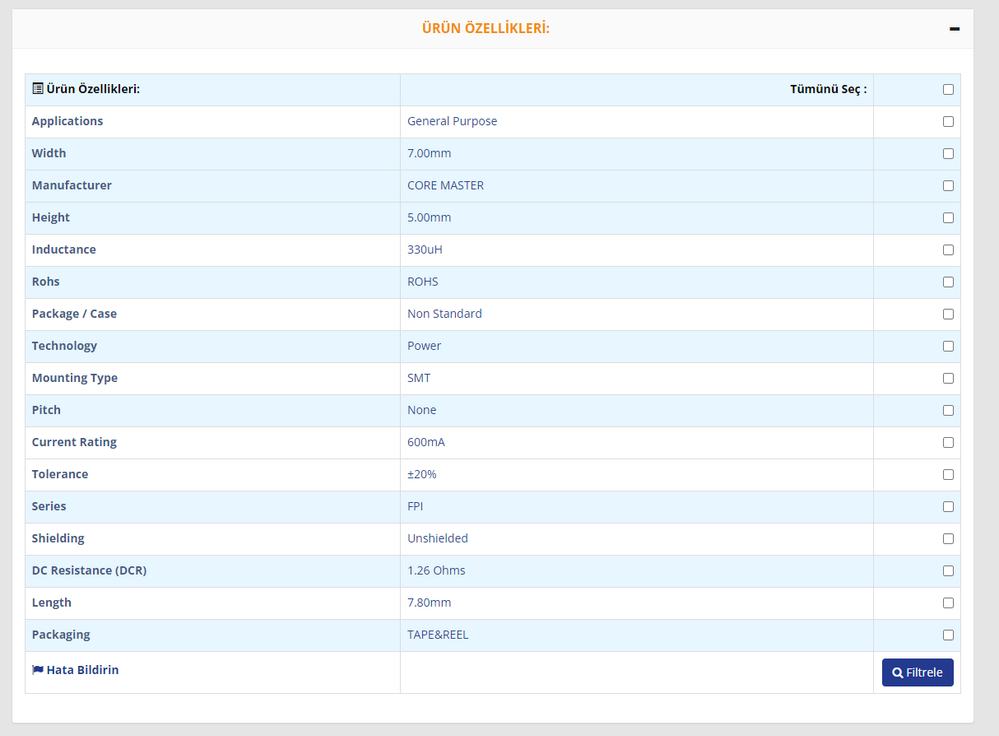The image size is (999, 736).
Task: Click the Power technology value
Action: 424,346
